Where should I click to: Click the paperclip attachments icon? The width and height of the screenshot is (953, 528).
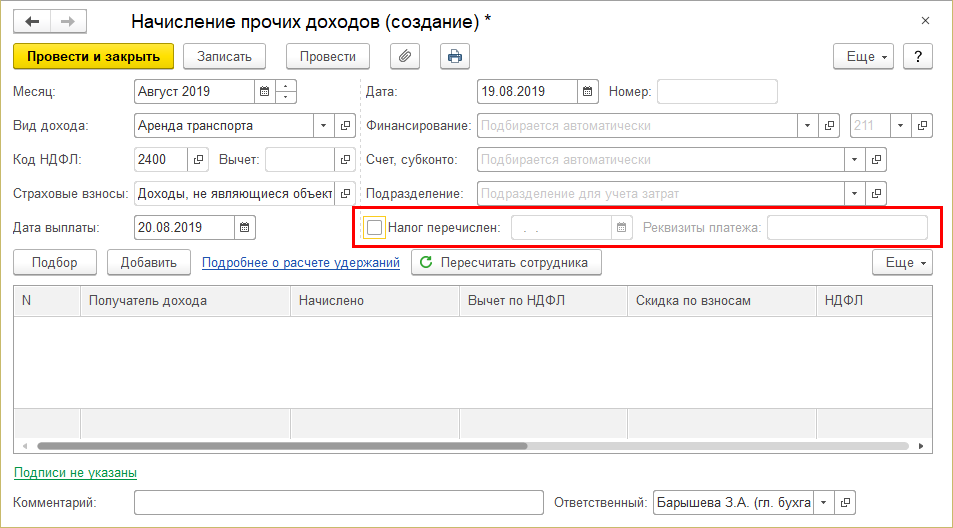pyautogui.click(x=405, y=56)
